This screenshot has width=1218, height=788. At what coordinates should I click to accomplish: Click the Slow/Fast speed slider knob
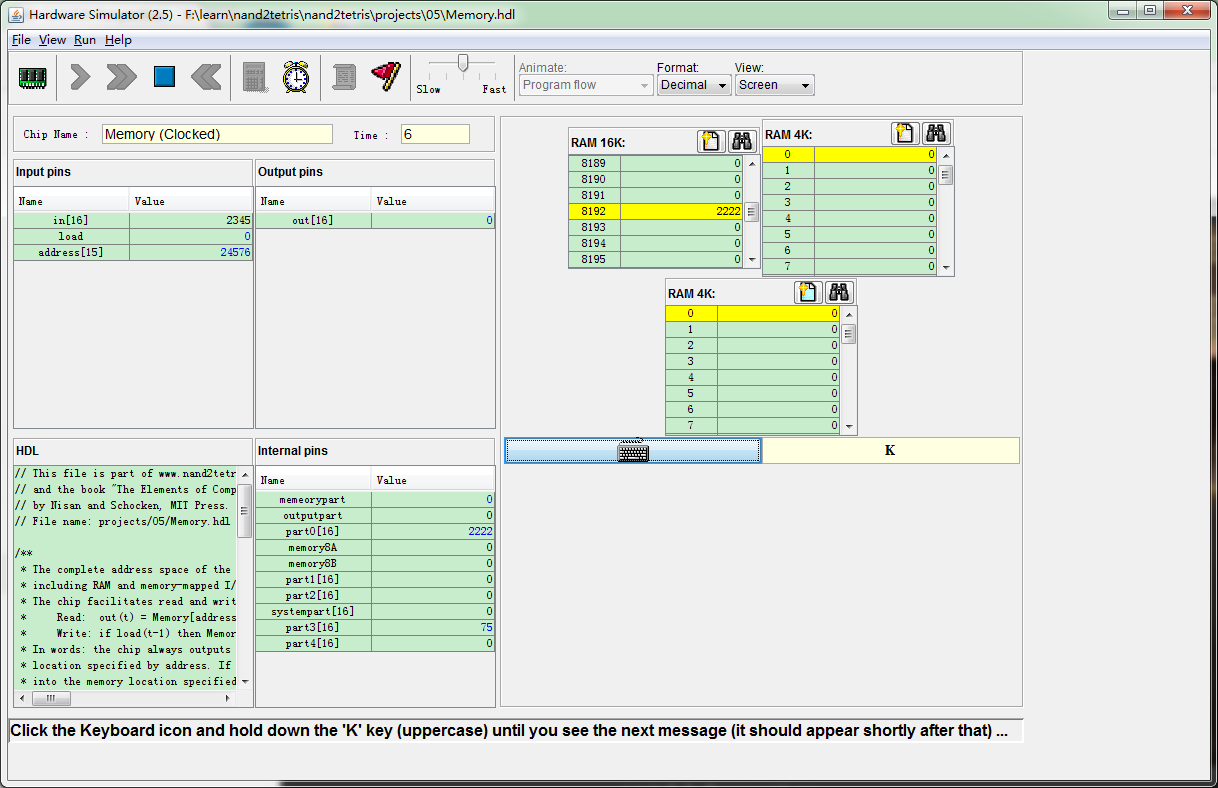pyautogui.click(x=462, y=63)
